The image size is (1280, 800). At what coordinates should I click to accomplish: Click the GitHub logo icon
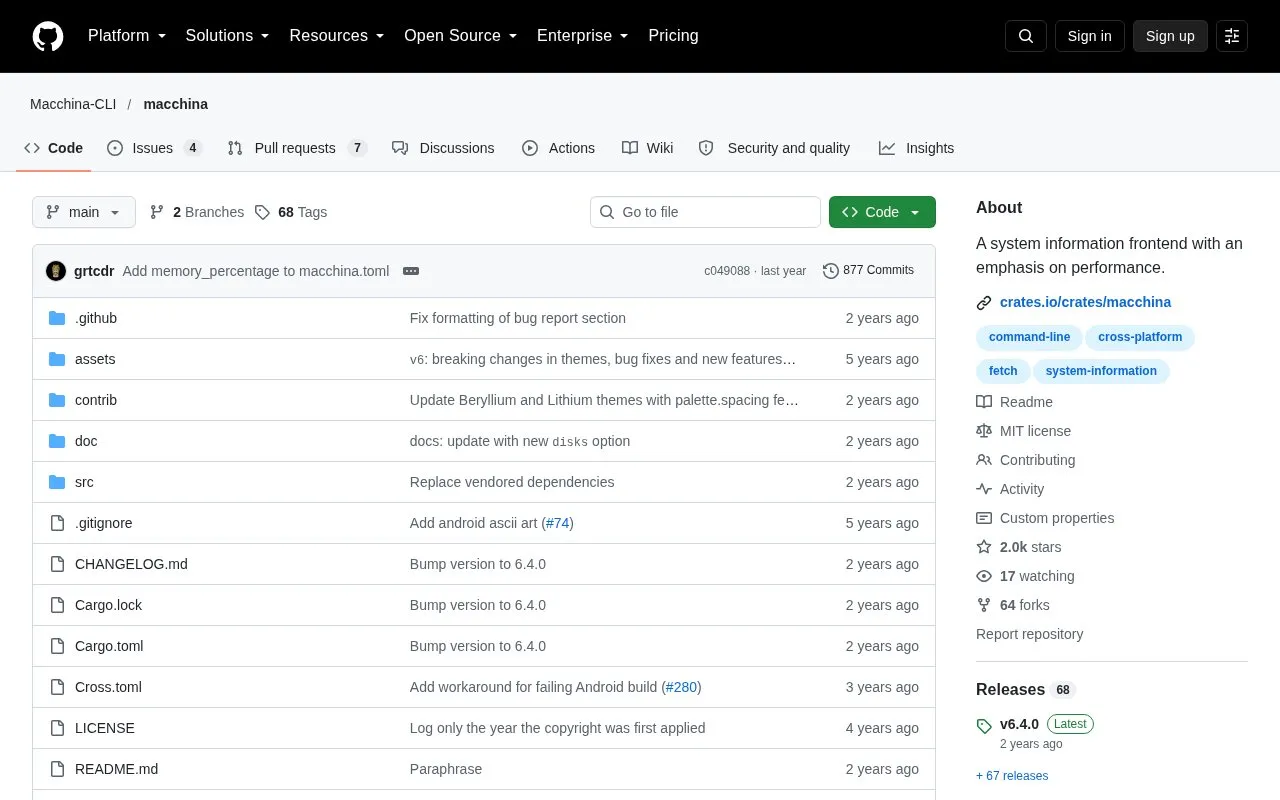[x=48, y=36]
